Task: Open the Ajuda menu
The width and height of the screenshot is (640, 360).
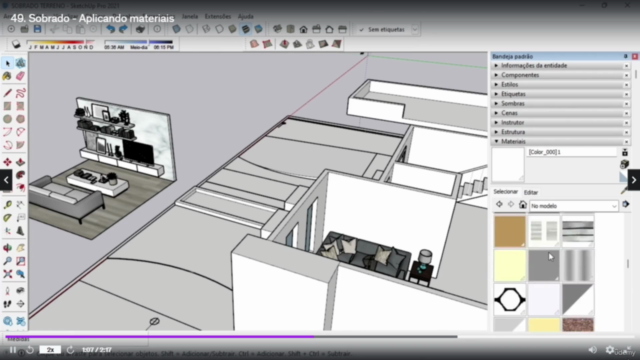Action: tap(246, 16)
